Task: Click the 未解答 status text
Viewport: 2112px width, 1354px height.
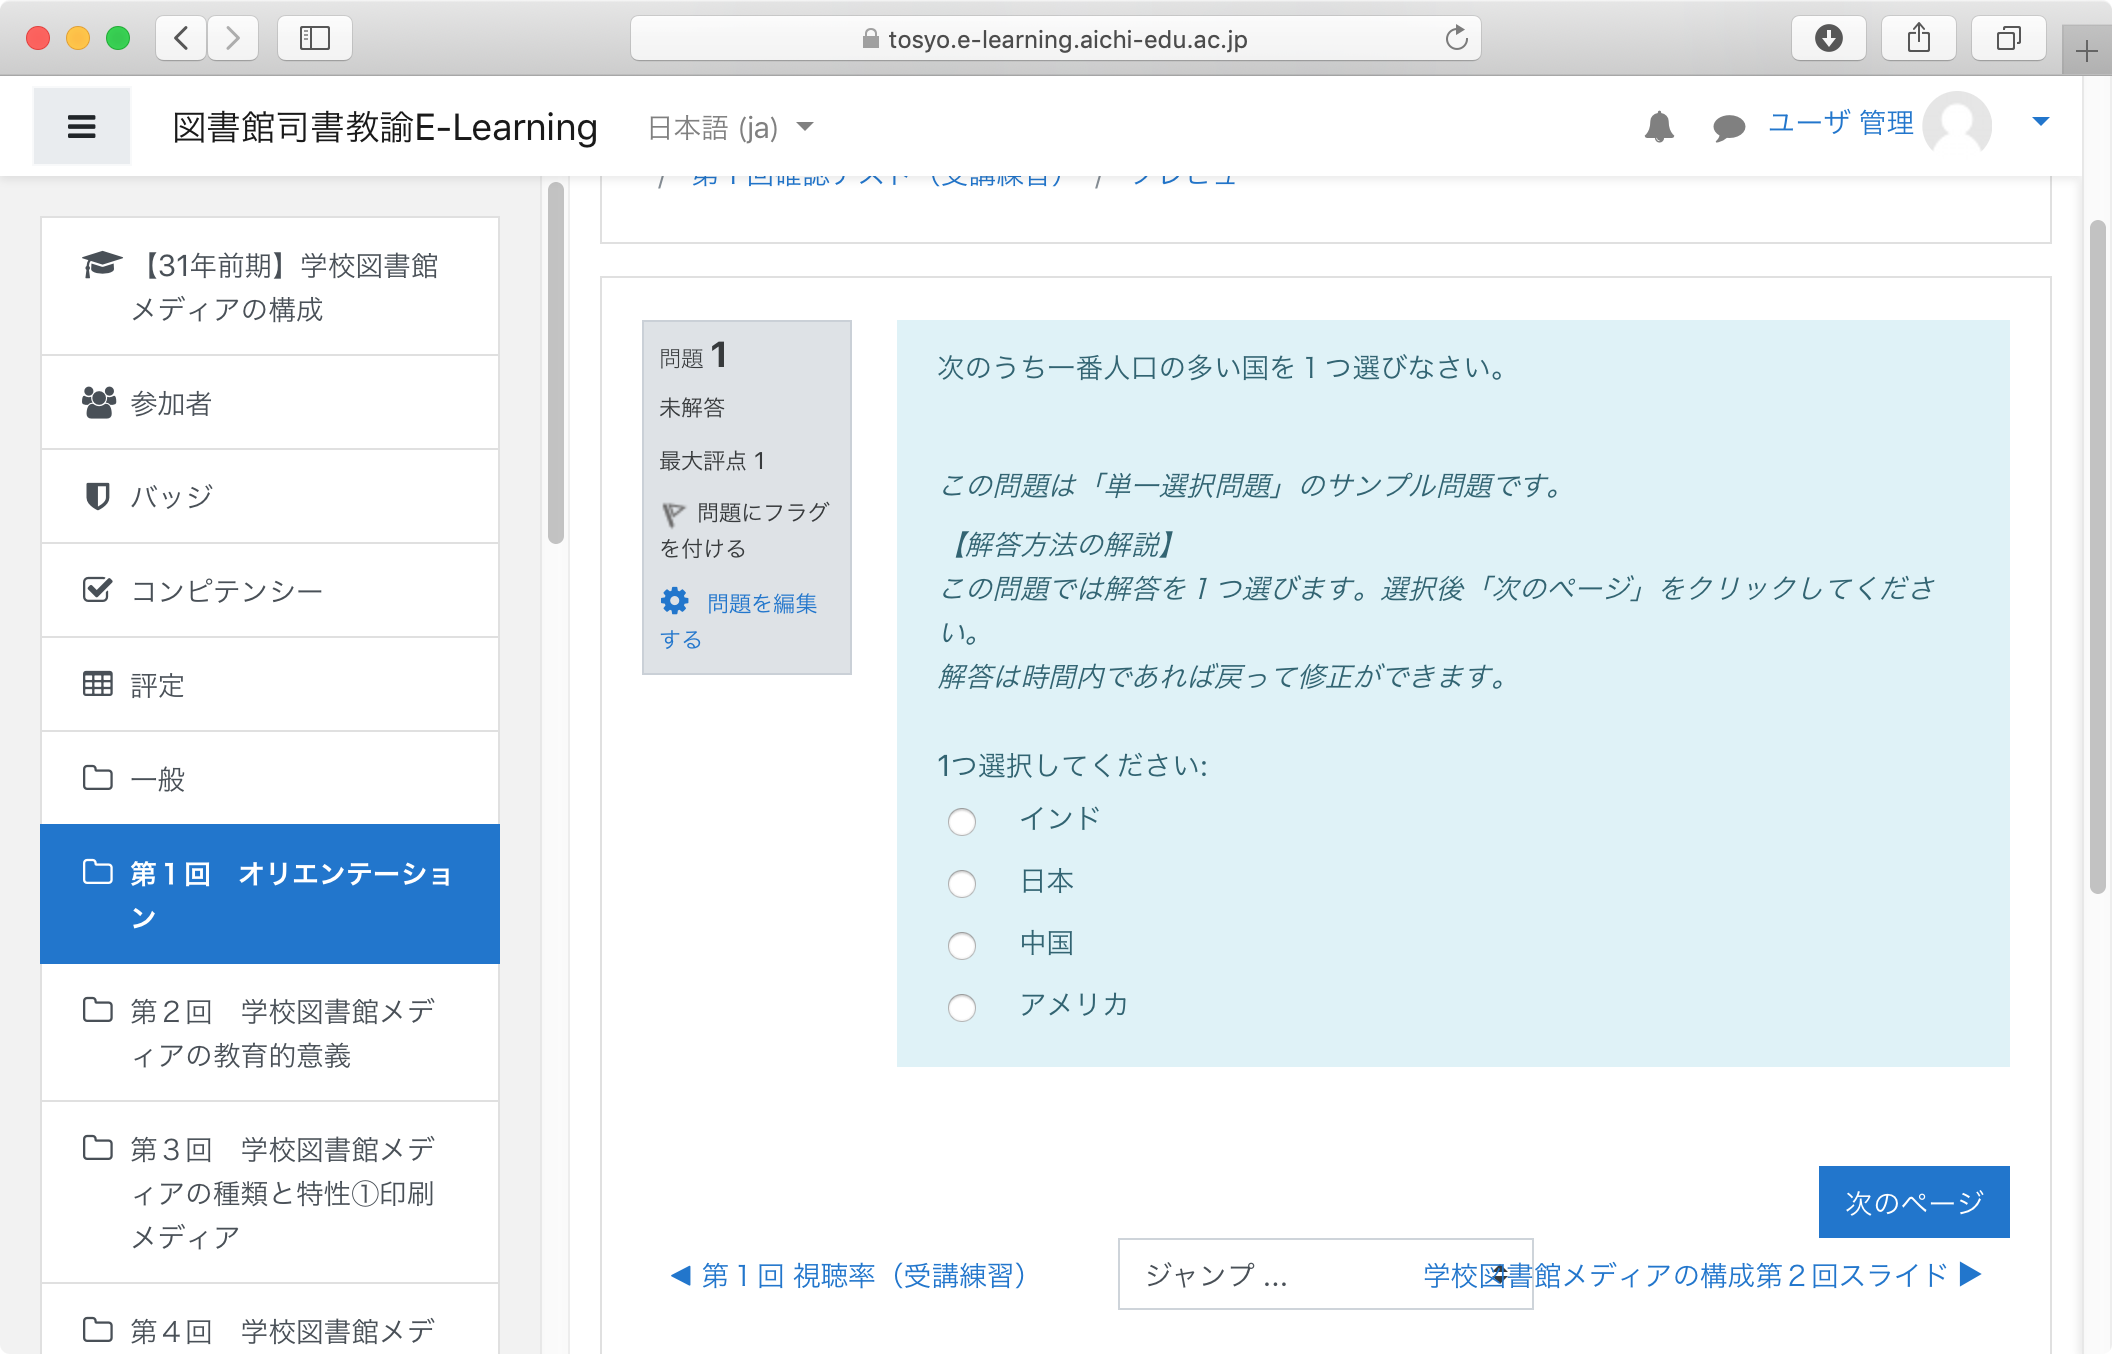Action: pos(692,408)
